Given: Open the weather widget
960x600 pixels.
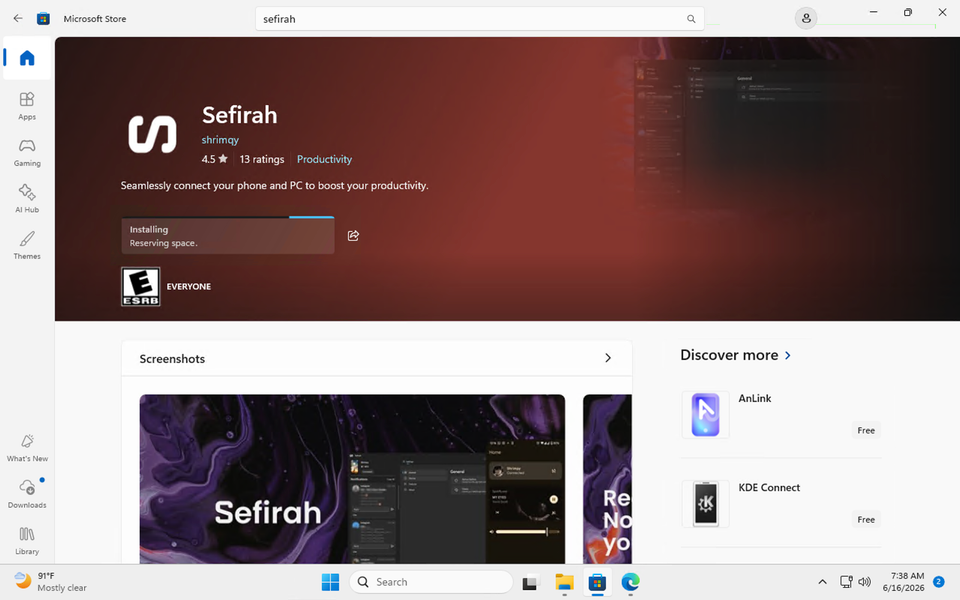Looking at the screenshot, I should [x=50, y=582].
